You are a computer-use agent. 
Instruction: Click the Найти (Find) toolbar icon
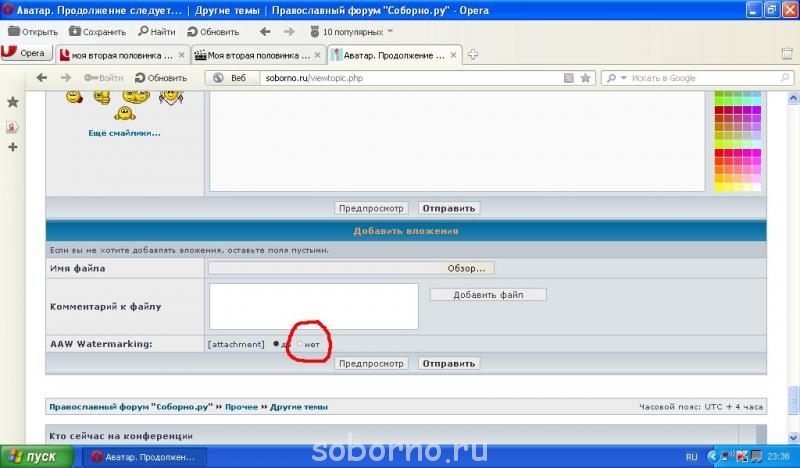coord(142,31)
